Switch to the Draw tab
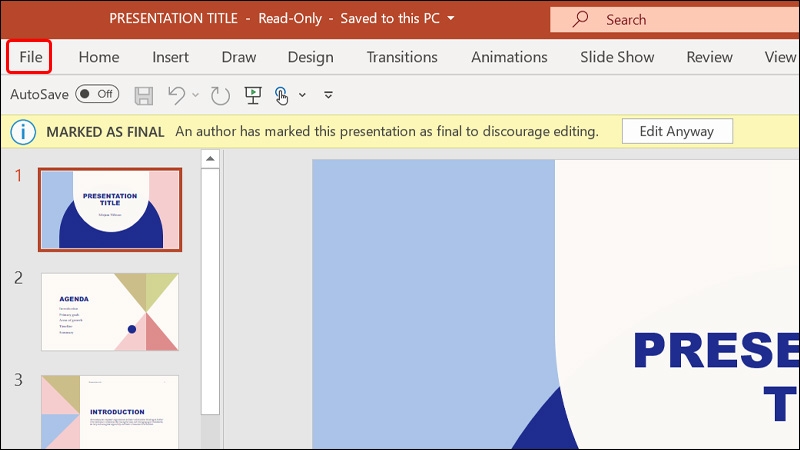 point(239,57)
